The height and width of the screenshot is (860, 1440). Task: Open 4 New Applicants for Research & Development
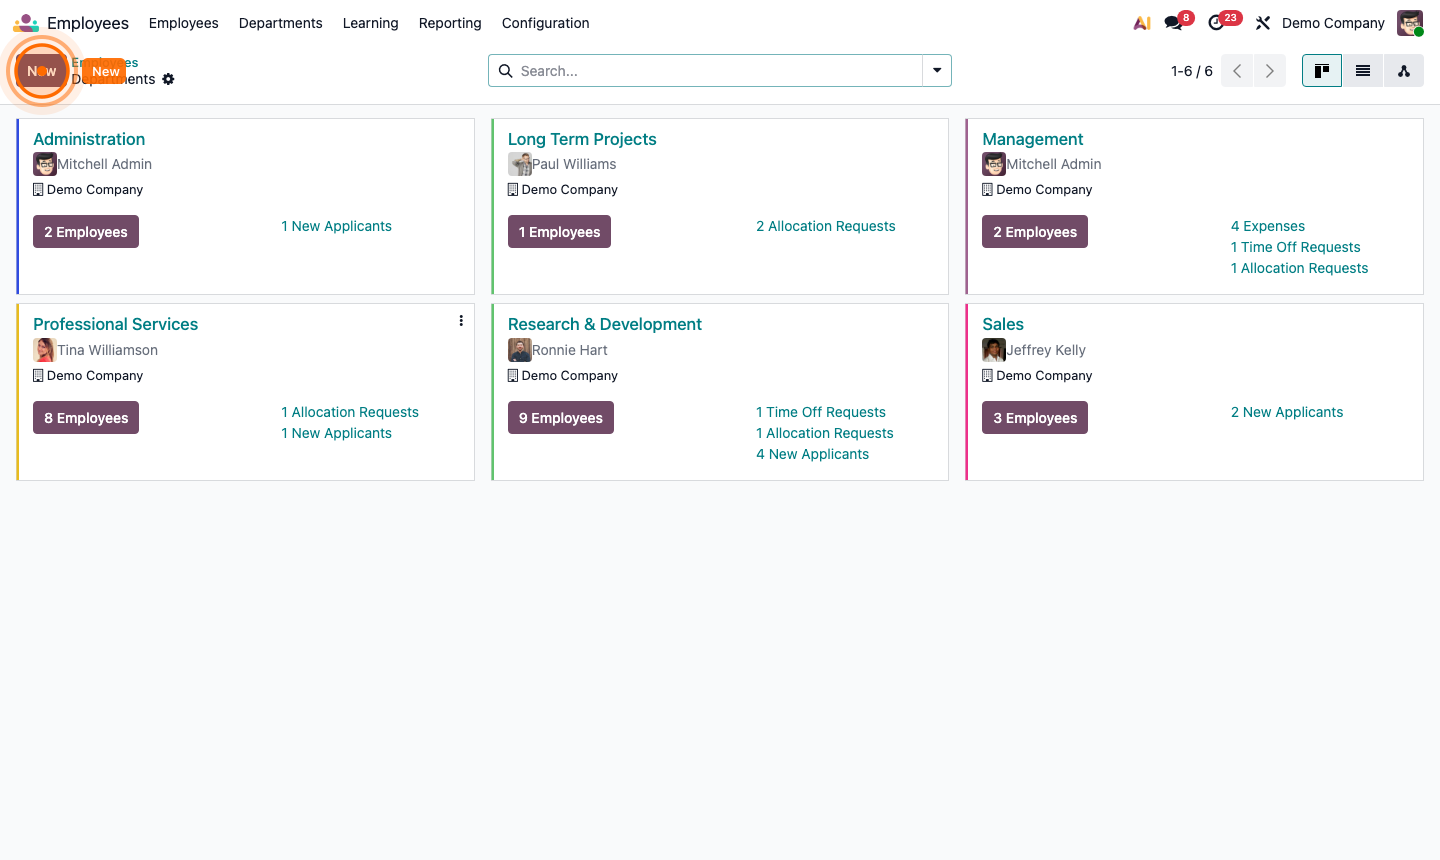tap(812, 453)
